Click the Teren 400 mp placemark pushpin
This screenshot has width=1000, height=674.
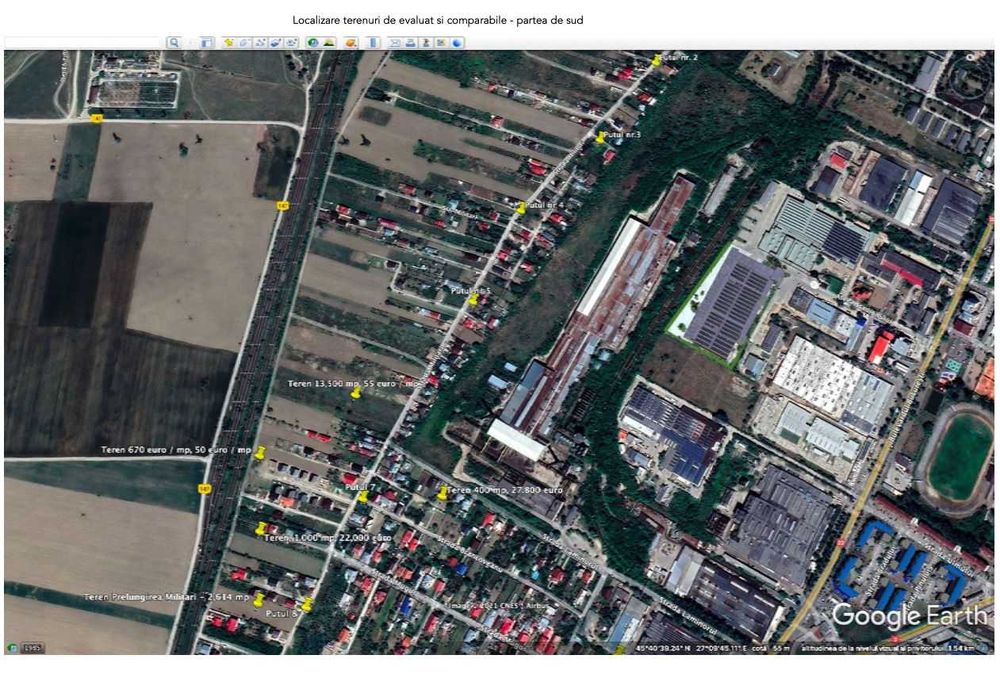tap(443, 493)
